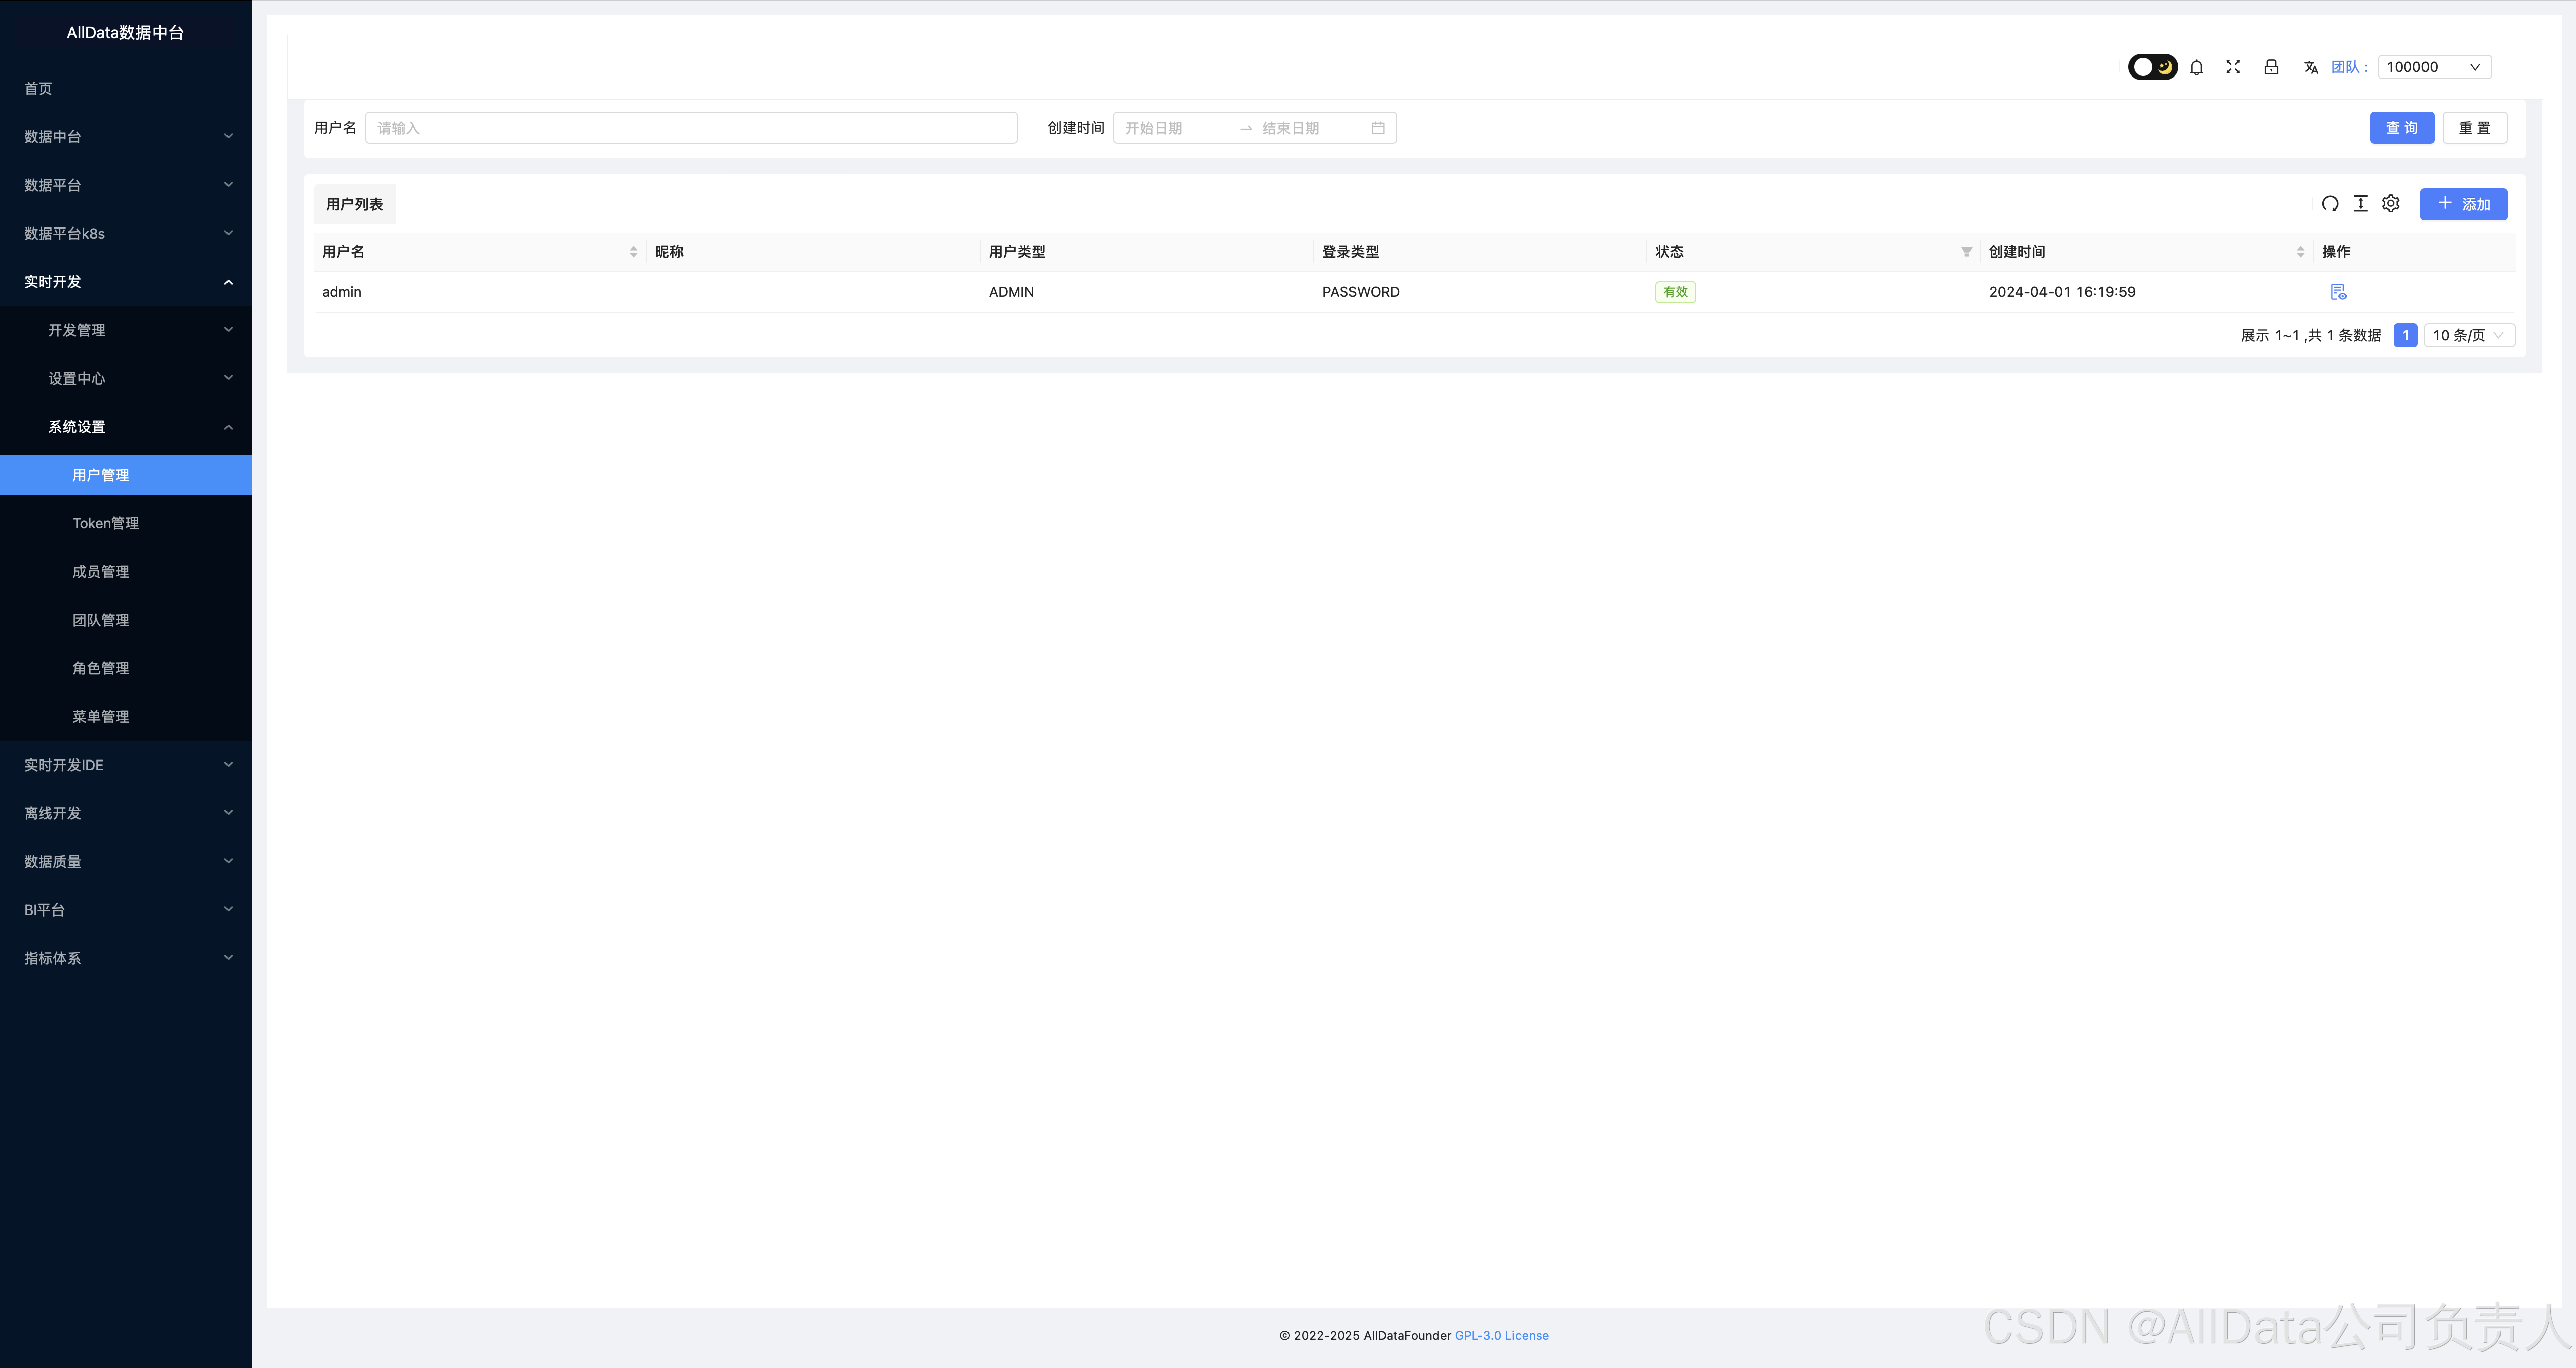The height and width of the screenshot is (1368, 2576).
Task: Click the lock screen icon
Action: (2271, 67)
